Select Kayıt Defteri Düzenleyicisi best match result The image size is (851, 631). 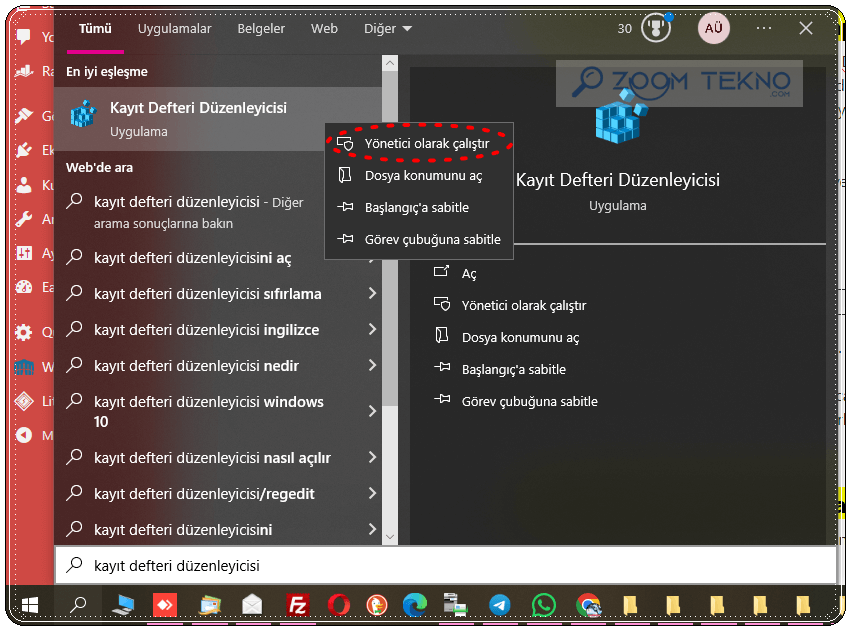pyautogui.click(x=218, y=119)
